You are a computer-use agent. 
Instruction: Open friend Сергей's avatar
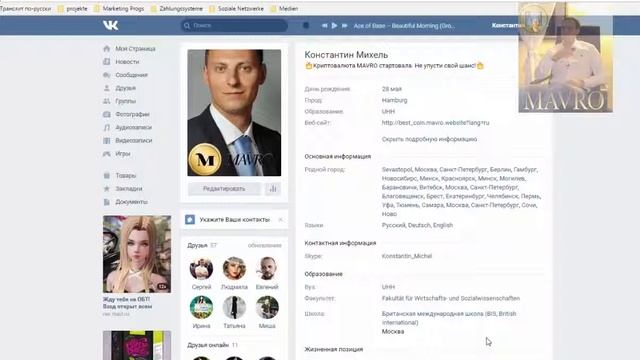click(x=201, y=269)
